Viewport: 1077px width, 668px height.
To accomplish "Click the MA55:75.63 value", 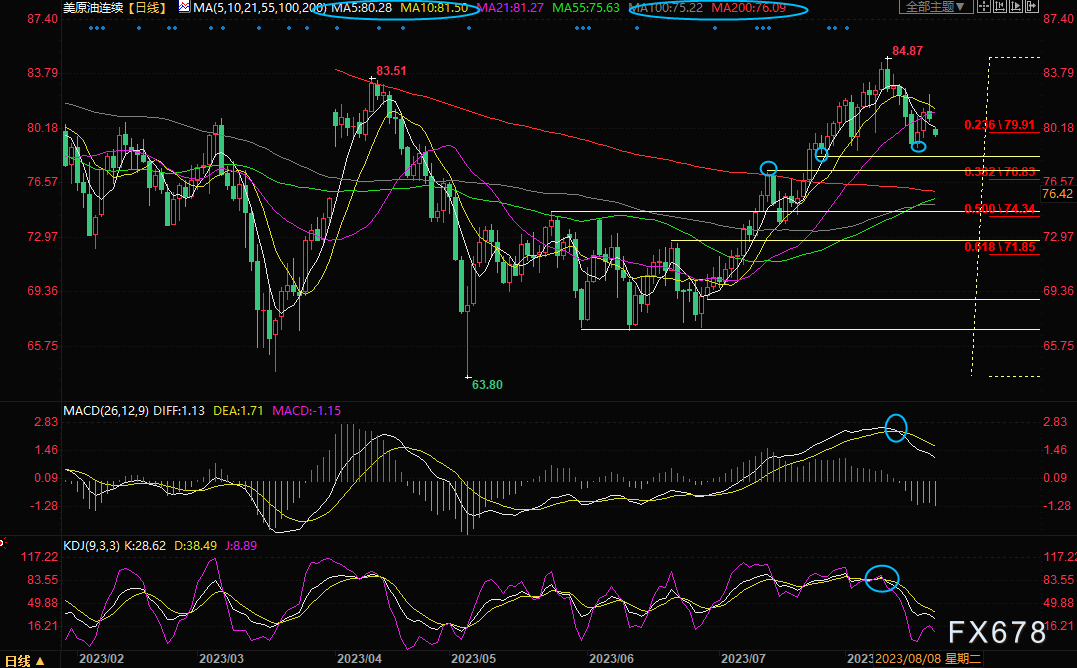I will (x=586, y=8).
